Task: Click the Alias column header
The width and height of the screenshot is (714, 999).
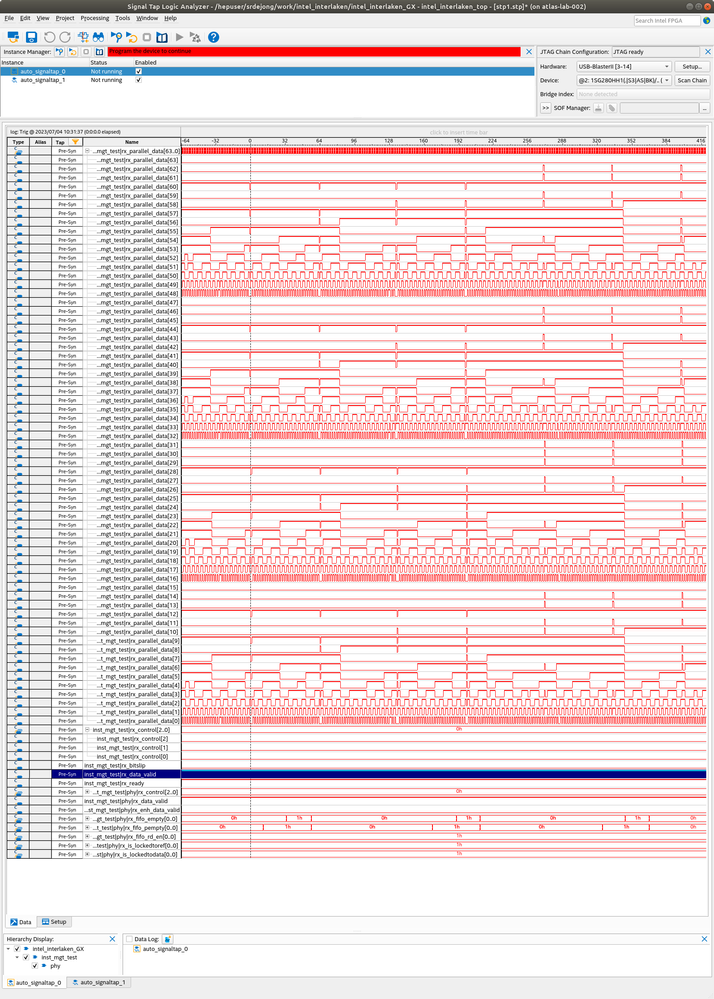Action: (40, 142)
